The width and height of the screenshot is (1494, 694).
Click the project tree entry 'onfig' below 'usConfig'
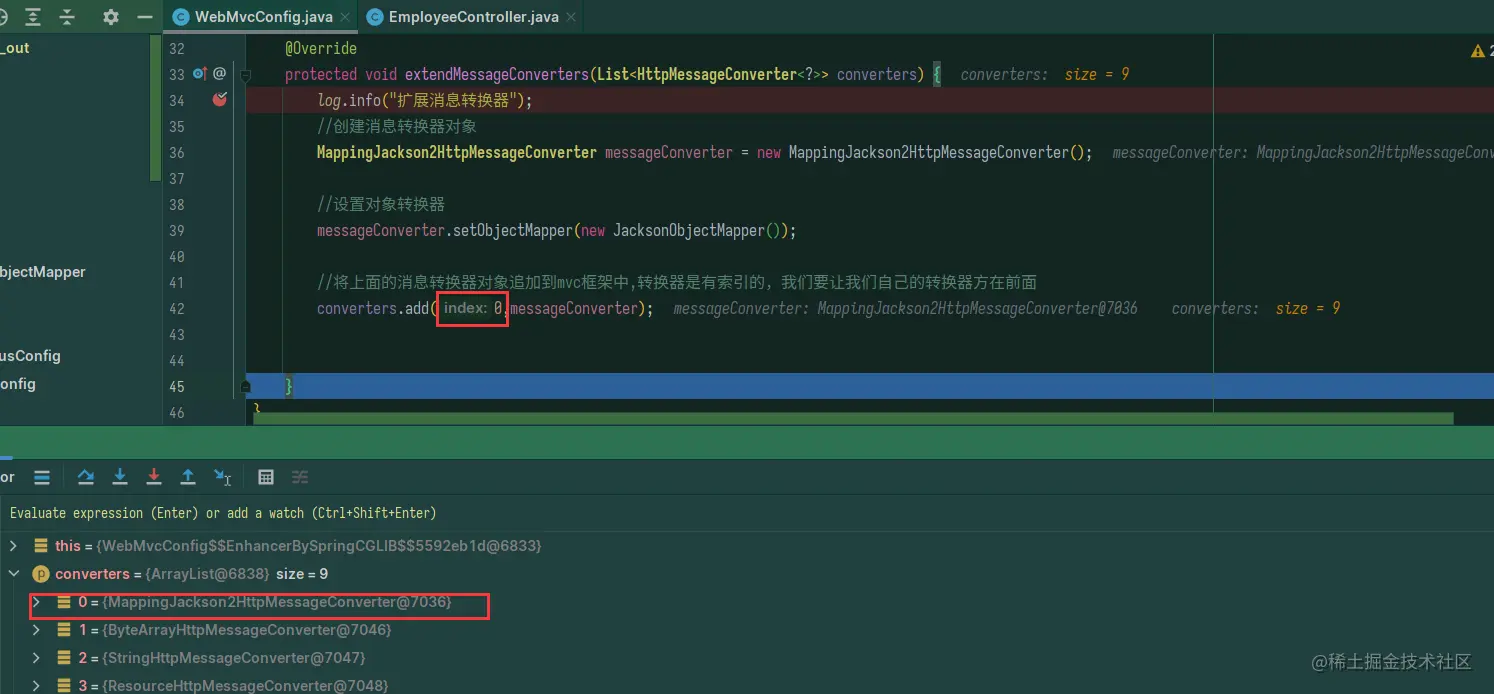point(18,384)
